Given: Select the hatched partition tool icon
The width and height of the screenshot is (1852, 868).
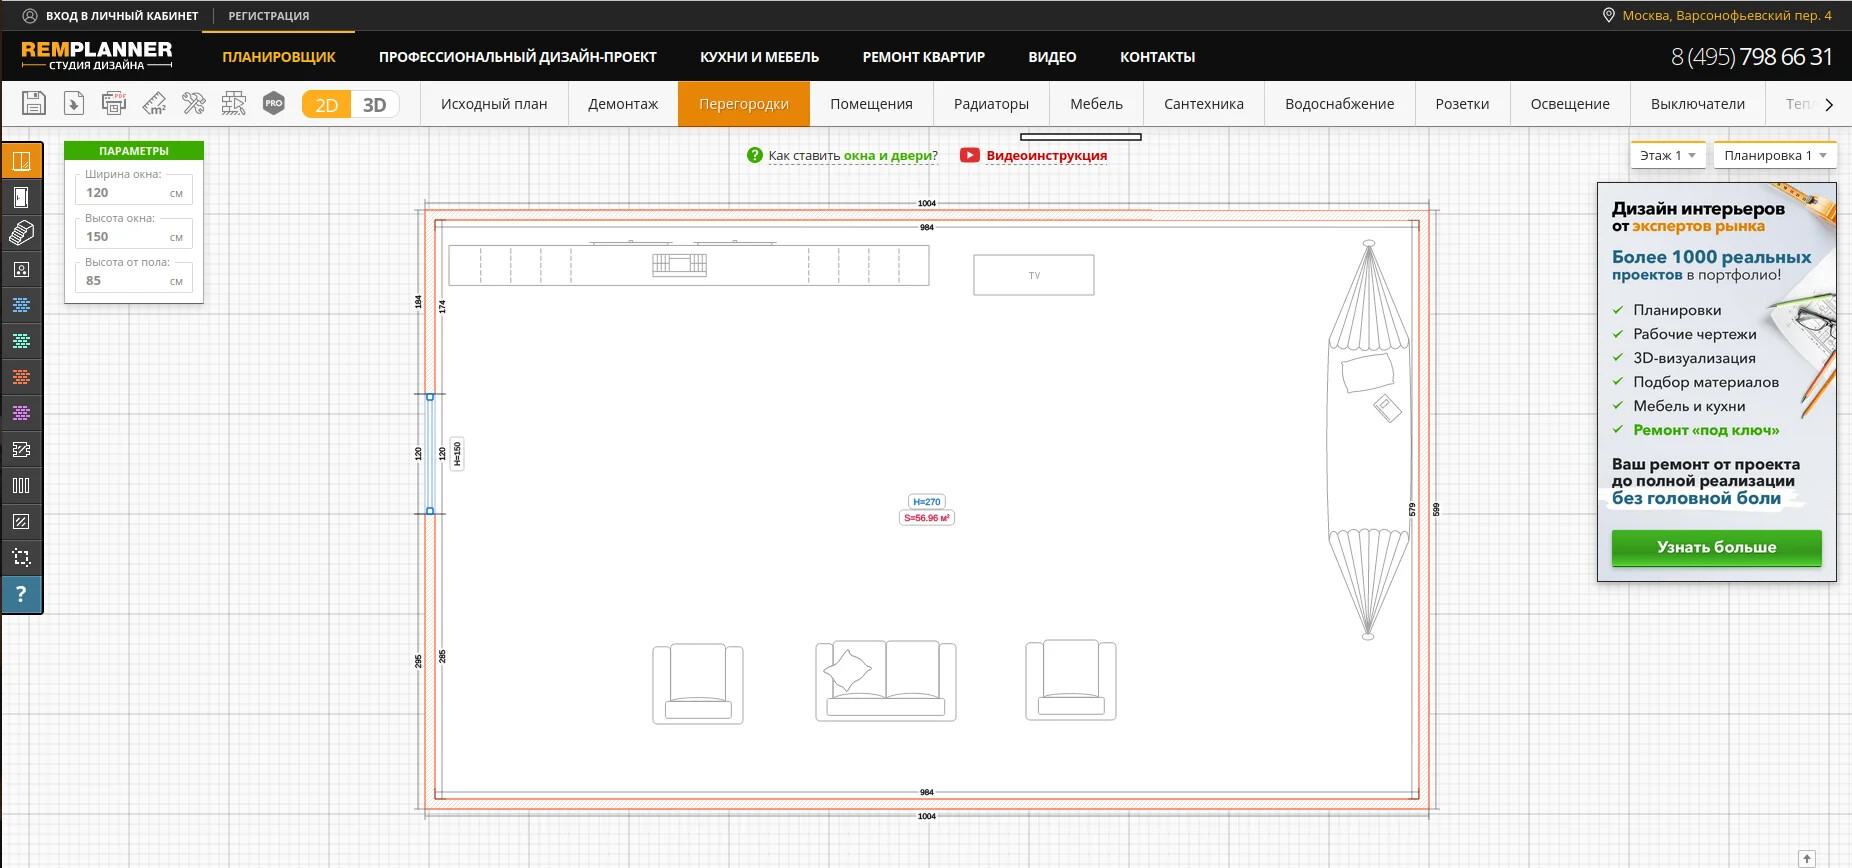Looking at the screenshot, I should click(21, 449).
